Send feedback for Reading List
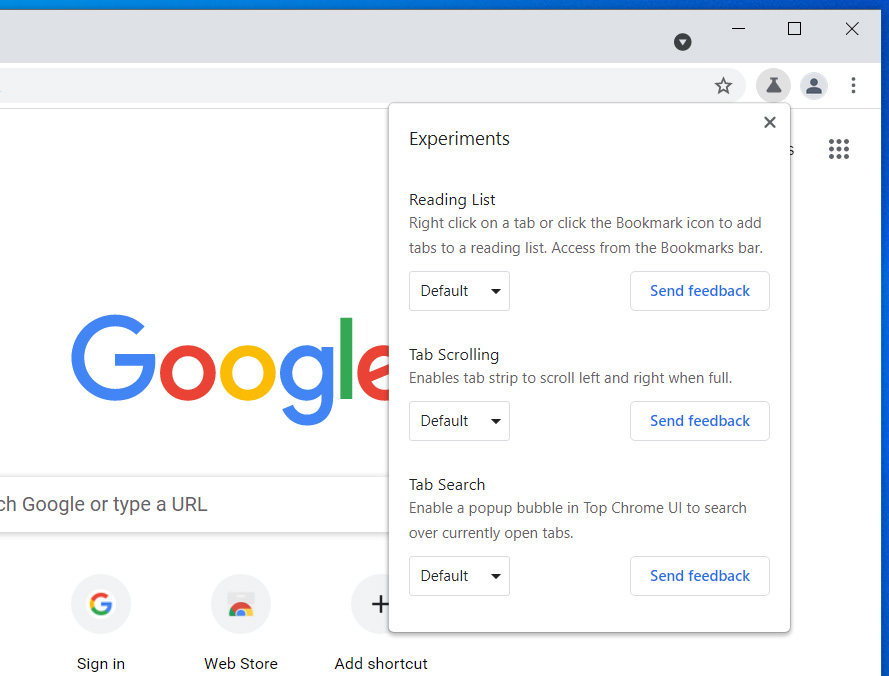Image resolution: width=889 pixels, height=676 pixels. pos(700,291)
